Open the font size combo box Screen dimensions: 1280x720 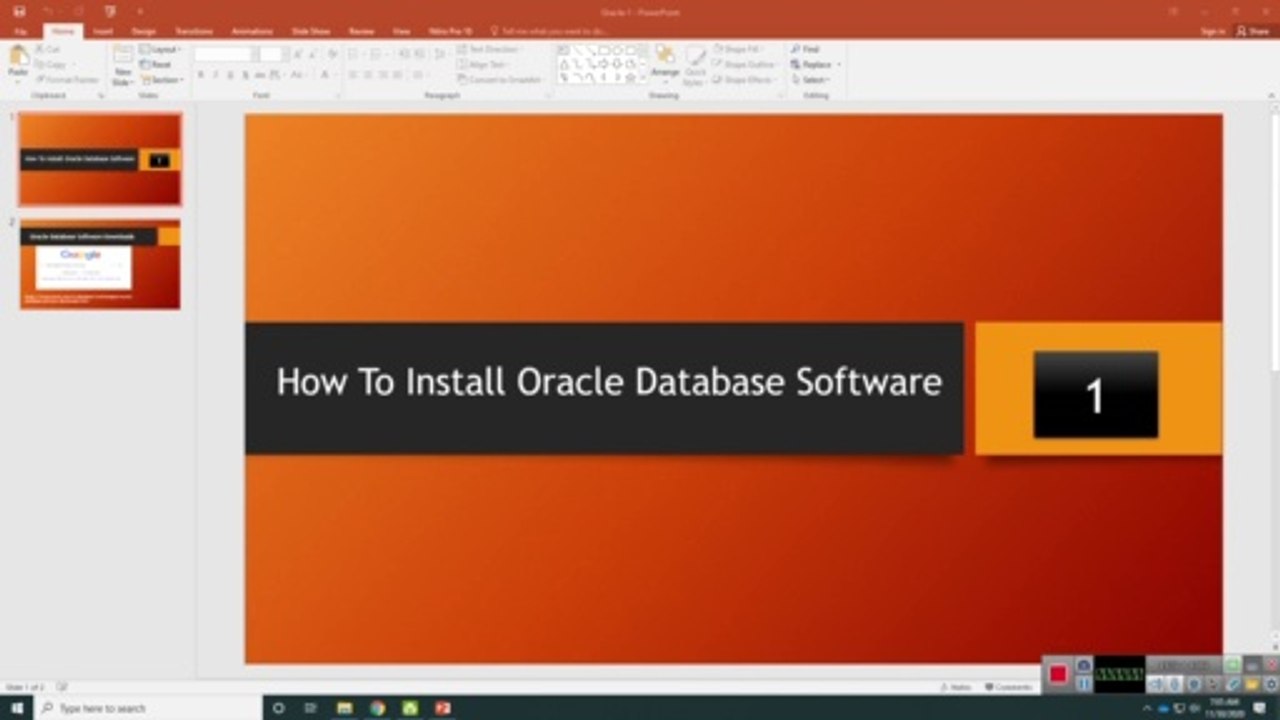(271, 54)
